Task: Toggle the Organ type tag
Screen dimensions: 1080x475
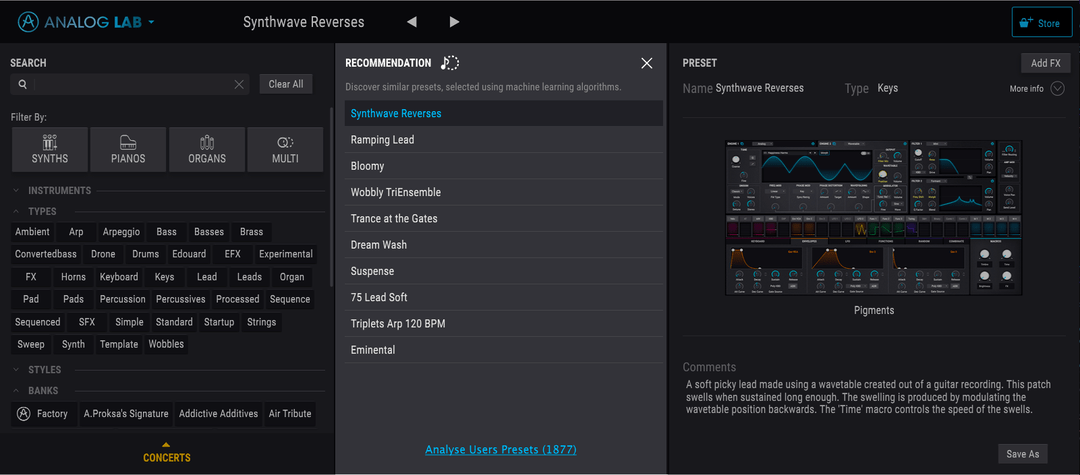Action: 292,277
